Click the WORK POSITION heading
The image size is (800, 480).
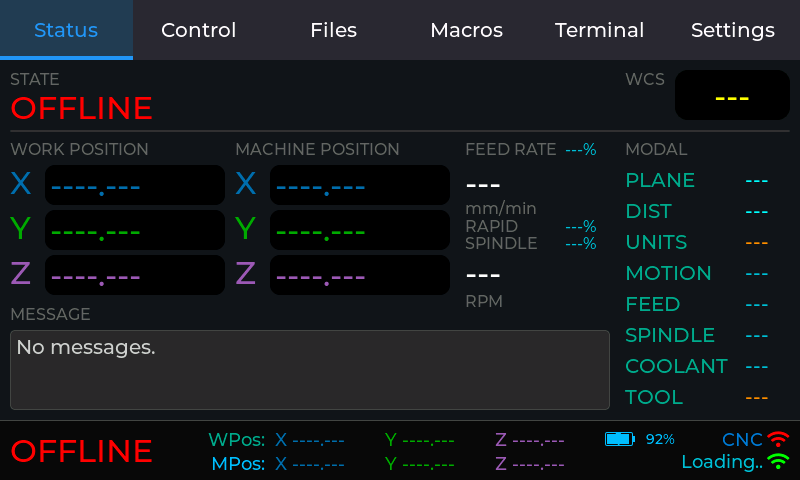tap(79, 149)
